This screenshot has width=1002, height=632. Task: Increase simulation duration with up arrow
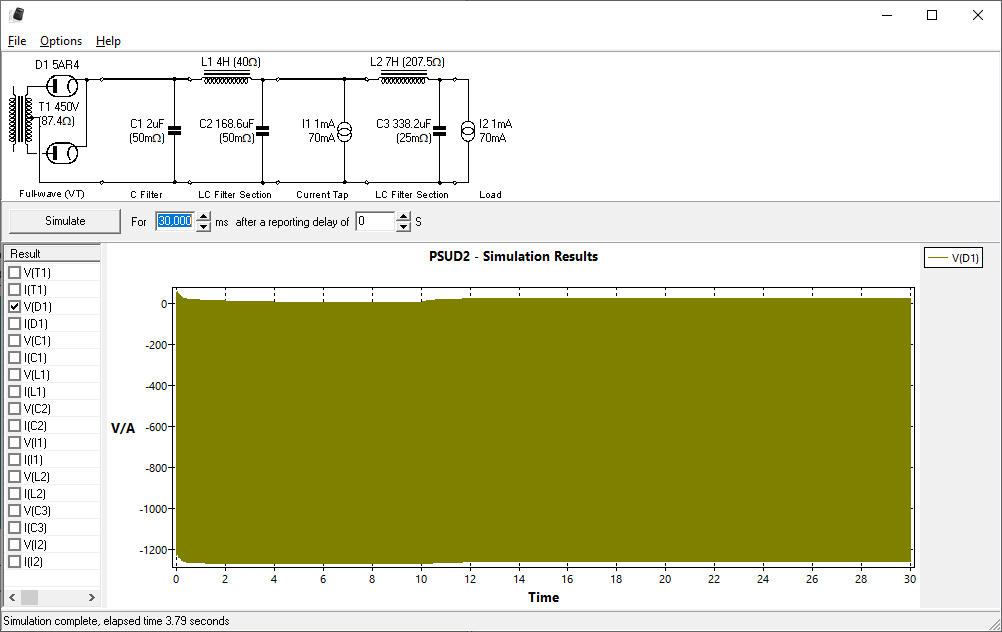[x=203, y=216]
